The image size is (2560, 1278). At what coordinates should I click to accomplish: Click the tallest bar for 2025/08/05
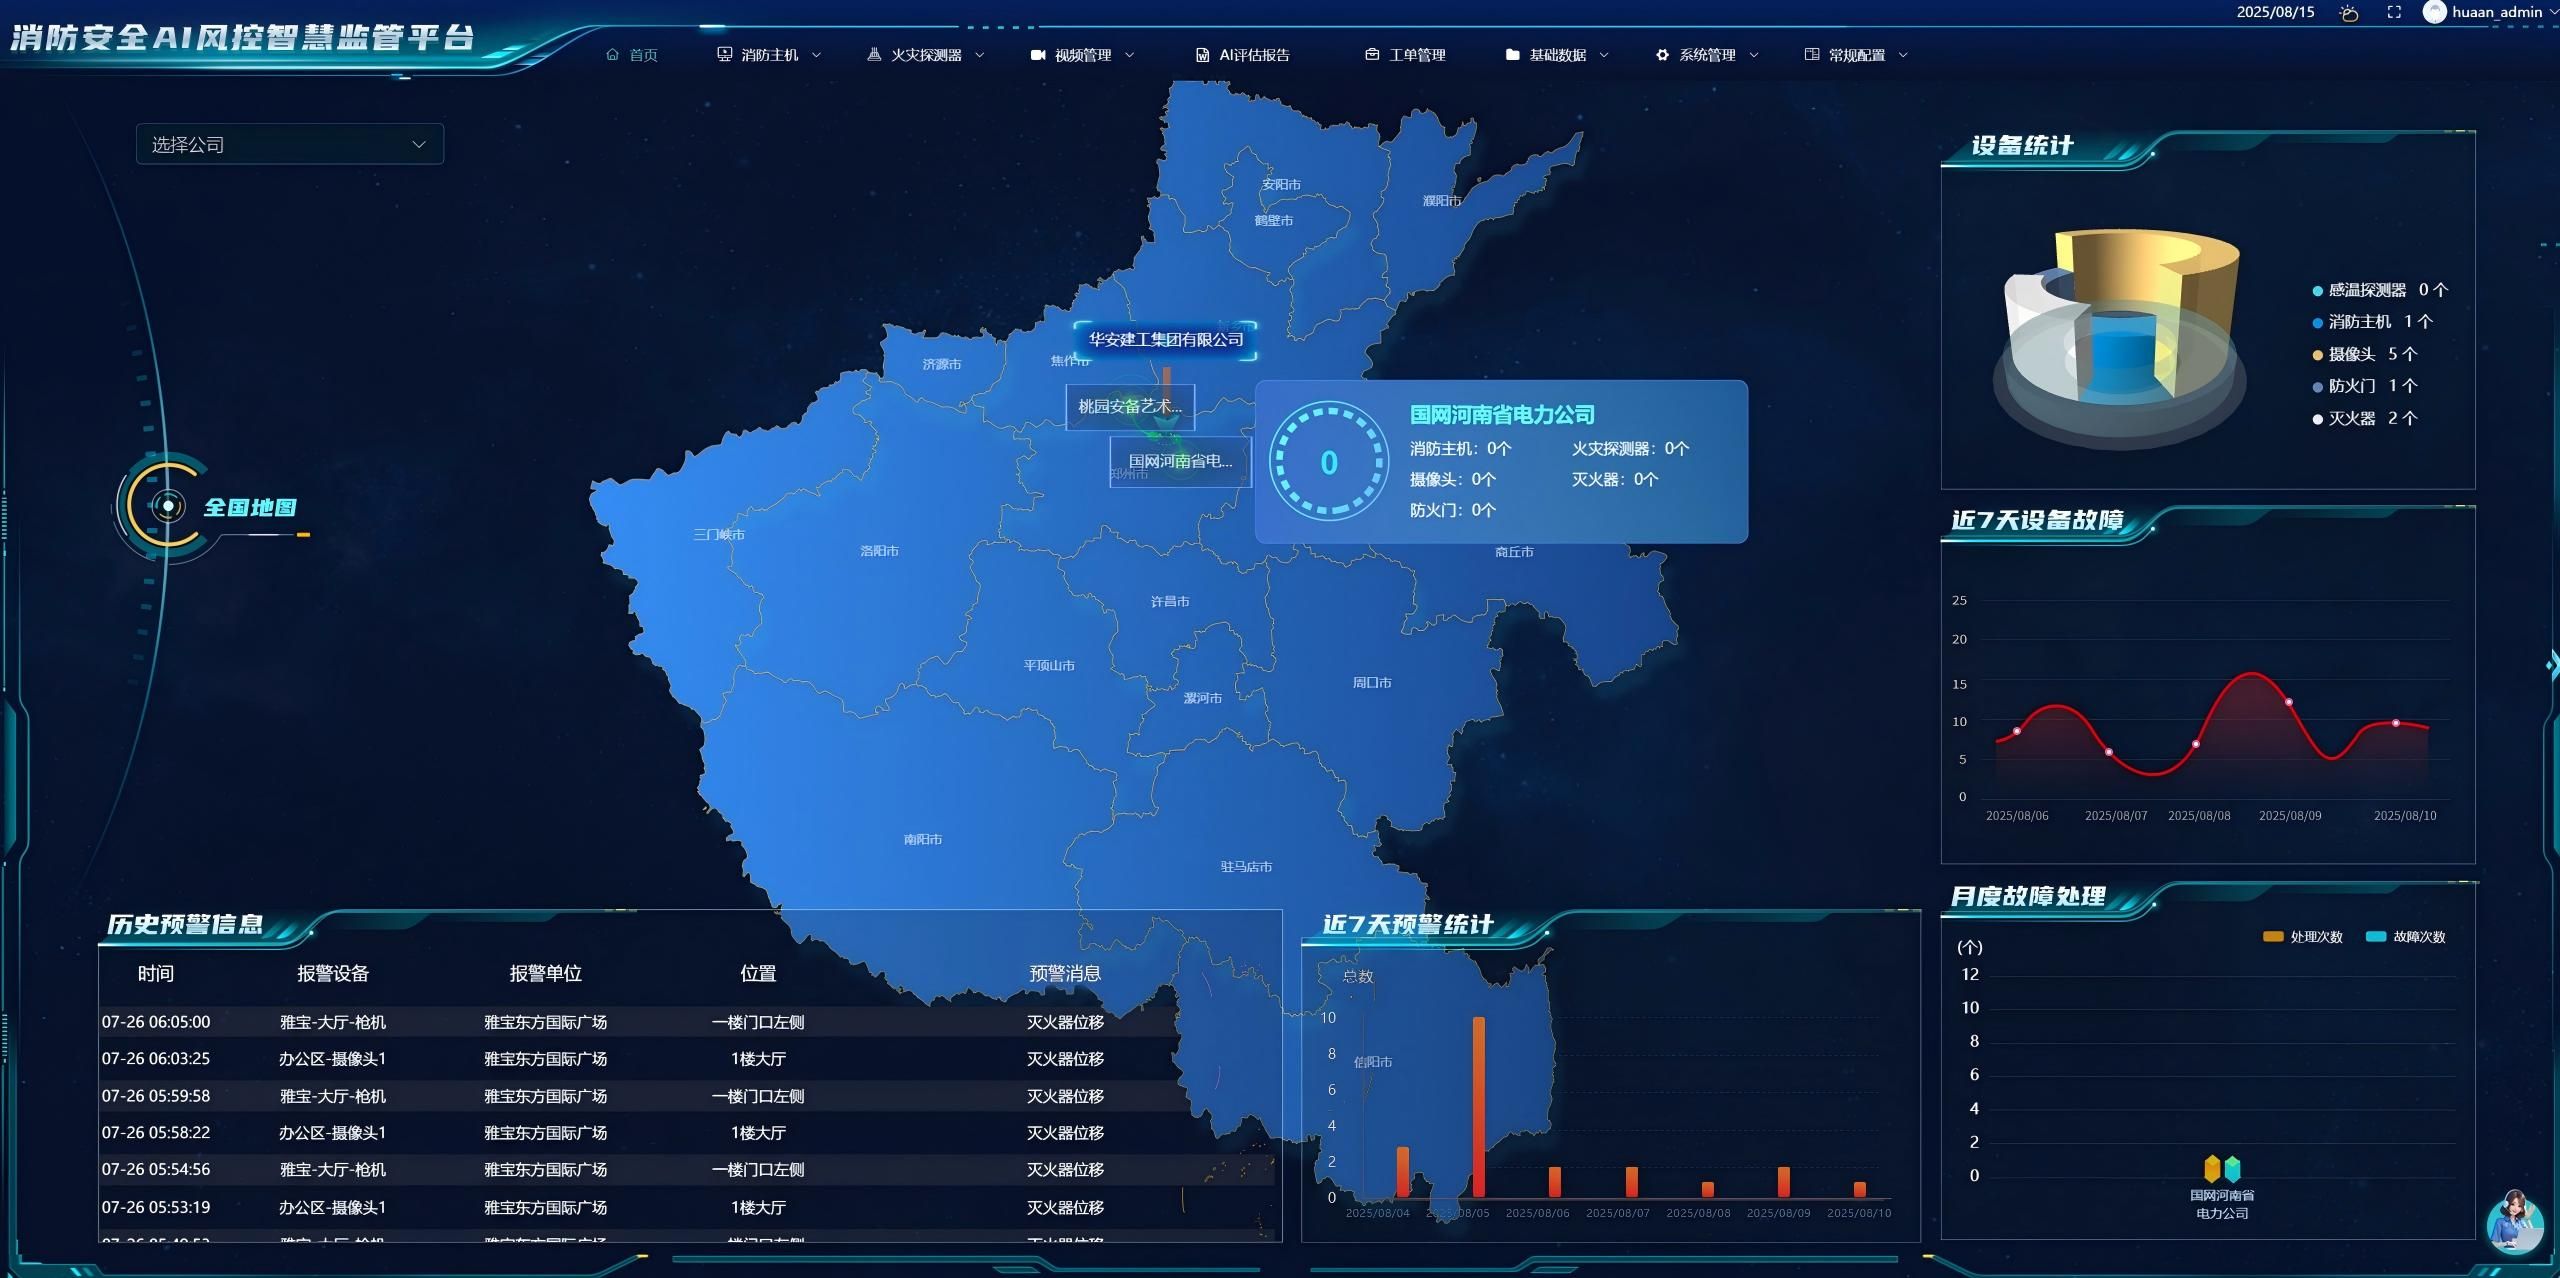(x=1478, y=1105)
